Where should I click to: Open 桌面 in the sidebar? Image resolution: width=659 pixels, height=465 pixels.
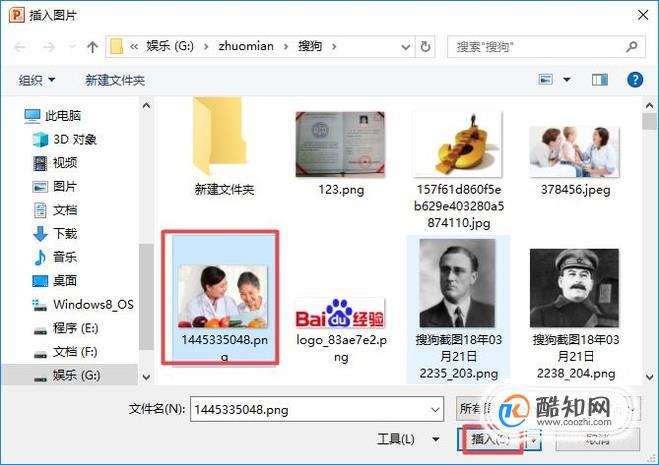55,280
